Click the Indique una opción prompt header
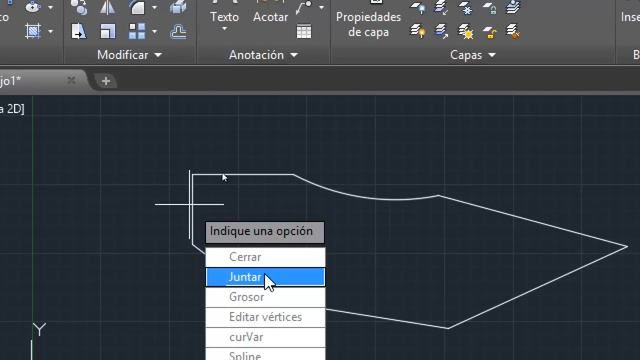Viewport: 640px width, 360px height. click(265, 232)
